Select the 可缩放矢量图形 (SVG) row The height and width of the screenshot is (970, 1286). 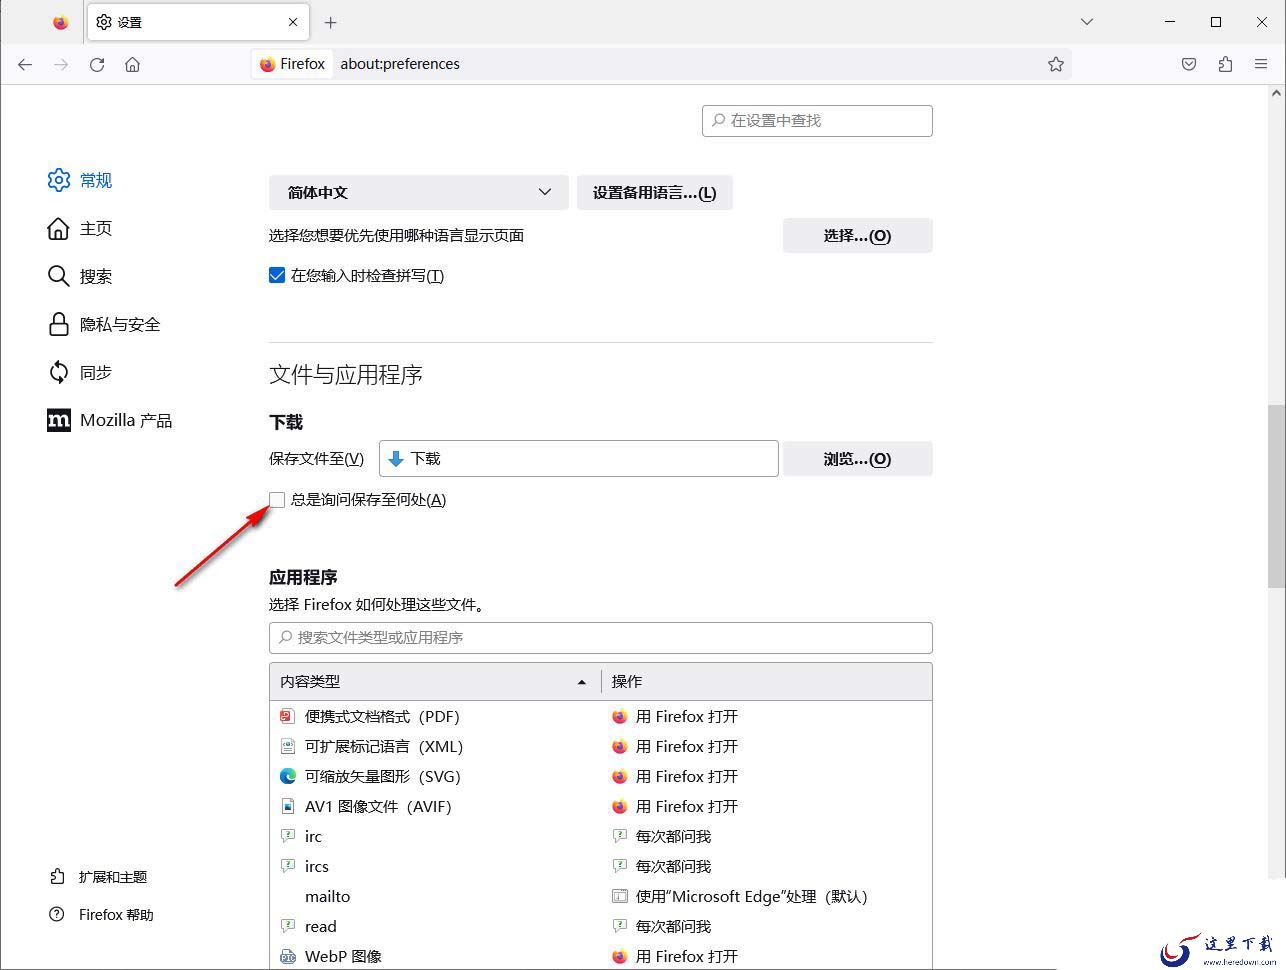[601, 776]
